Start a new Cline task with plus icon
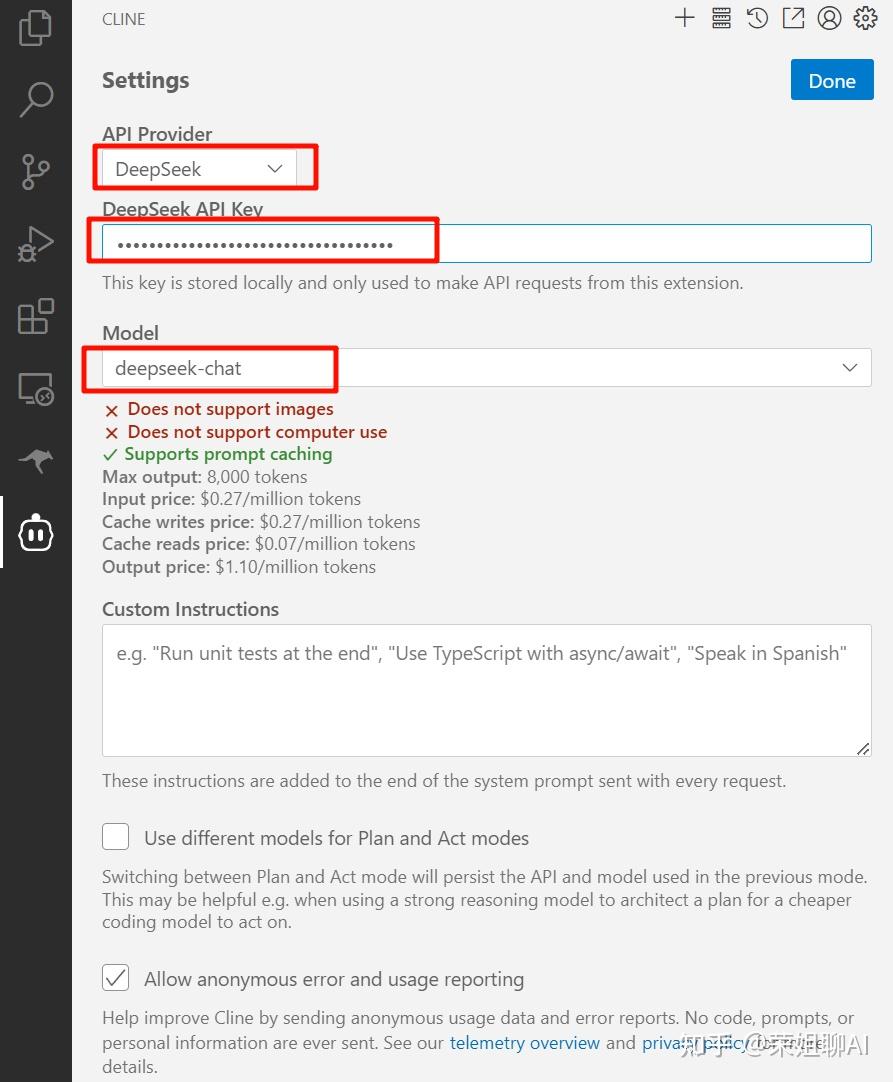This screenshot has width=893, height=1082. [x=684, y=18]
